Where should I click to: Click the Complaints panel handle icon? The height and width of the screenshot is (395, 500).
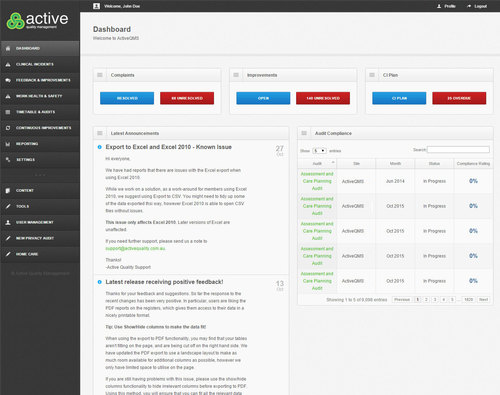100,75
